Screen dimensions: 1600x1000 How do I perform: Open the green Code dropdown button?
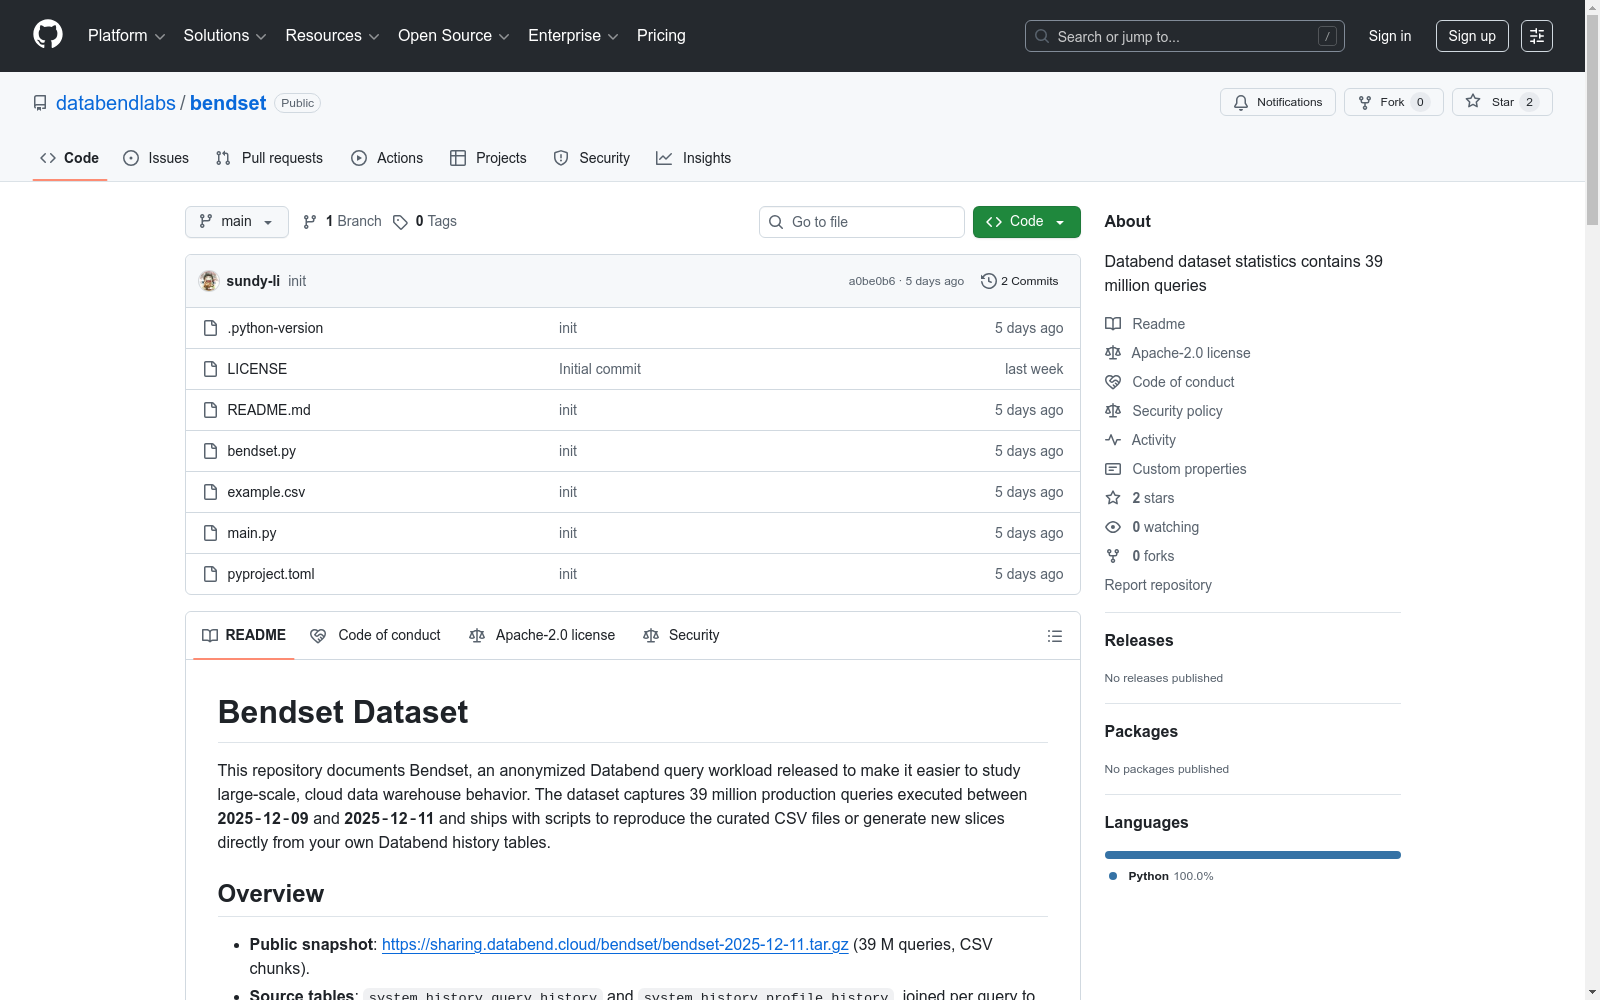click(x=1027, y=222)
